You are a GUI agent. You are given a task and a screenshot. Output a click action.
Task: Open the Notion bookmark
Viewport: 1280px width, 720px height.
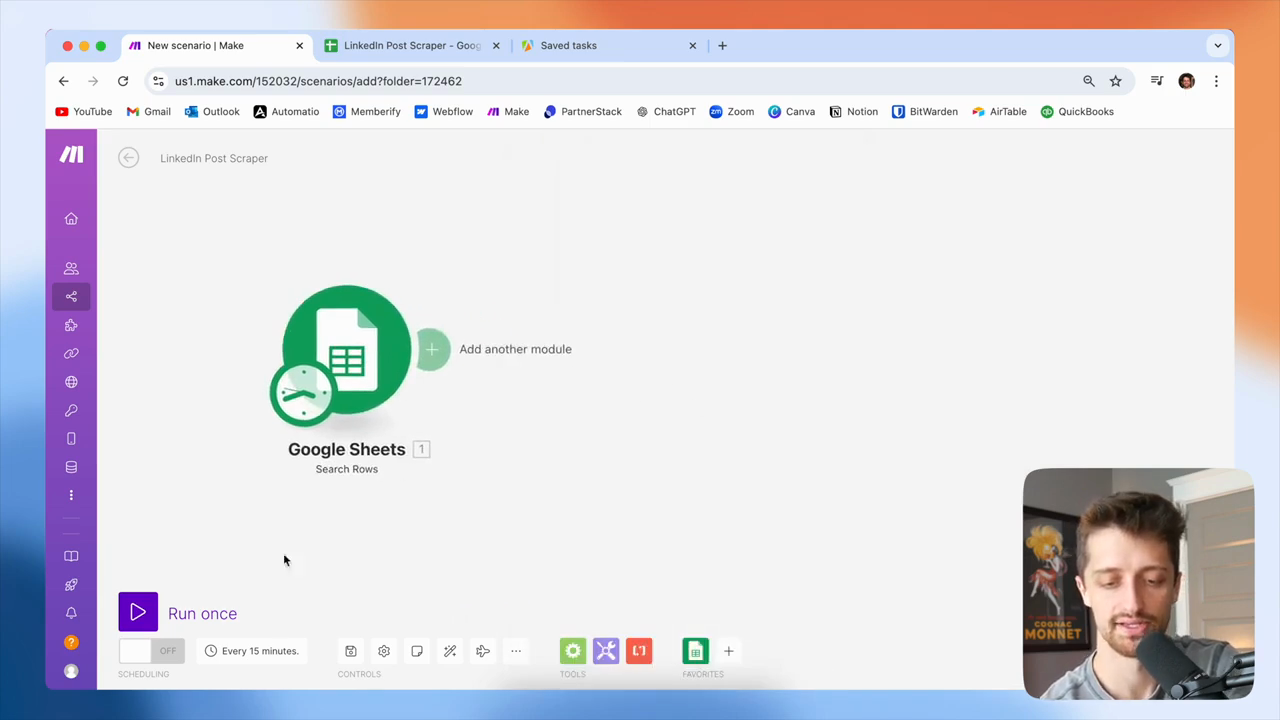click(854, 112)
